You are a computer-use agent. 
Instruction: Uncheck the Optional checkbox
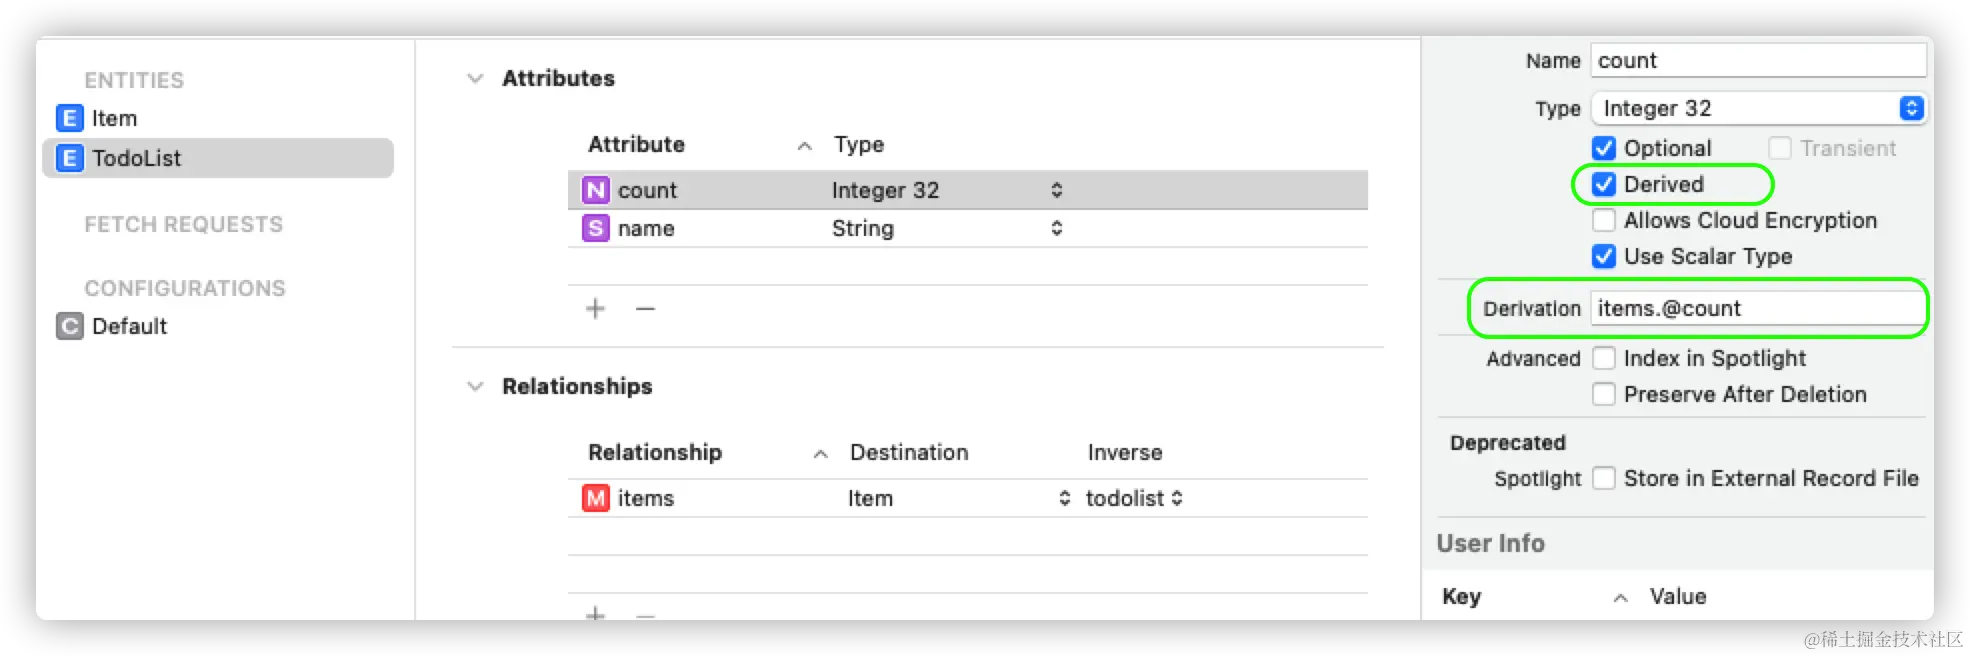[x=1604, y=148]
